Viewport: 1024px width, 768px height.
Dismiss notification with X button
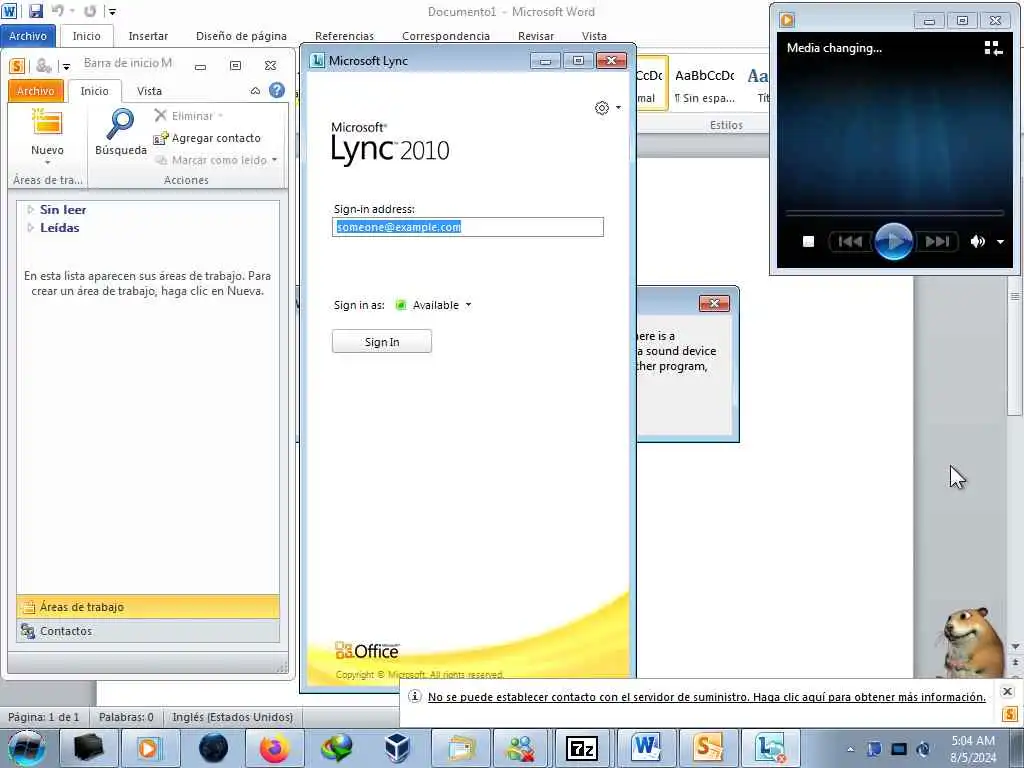[1007, 691]
